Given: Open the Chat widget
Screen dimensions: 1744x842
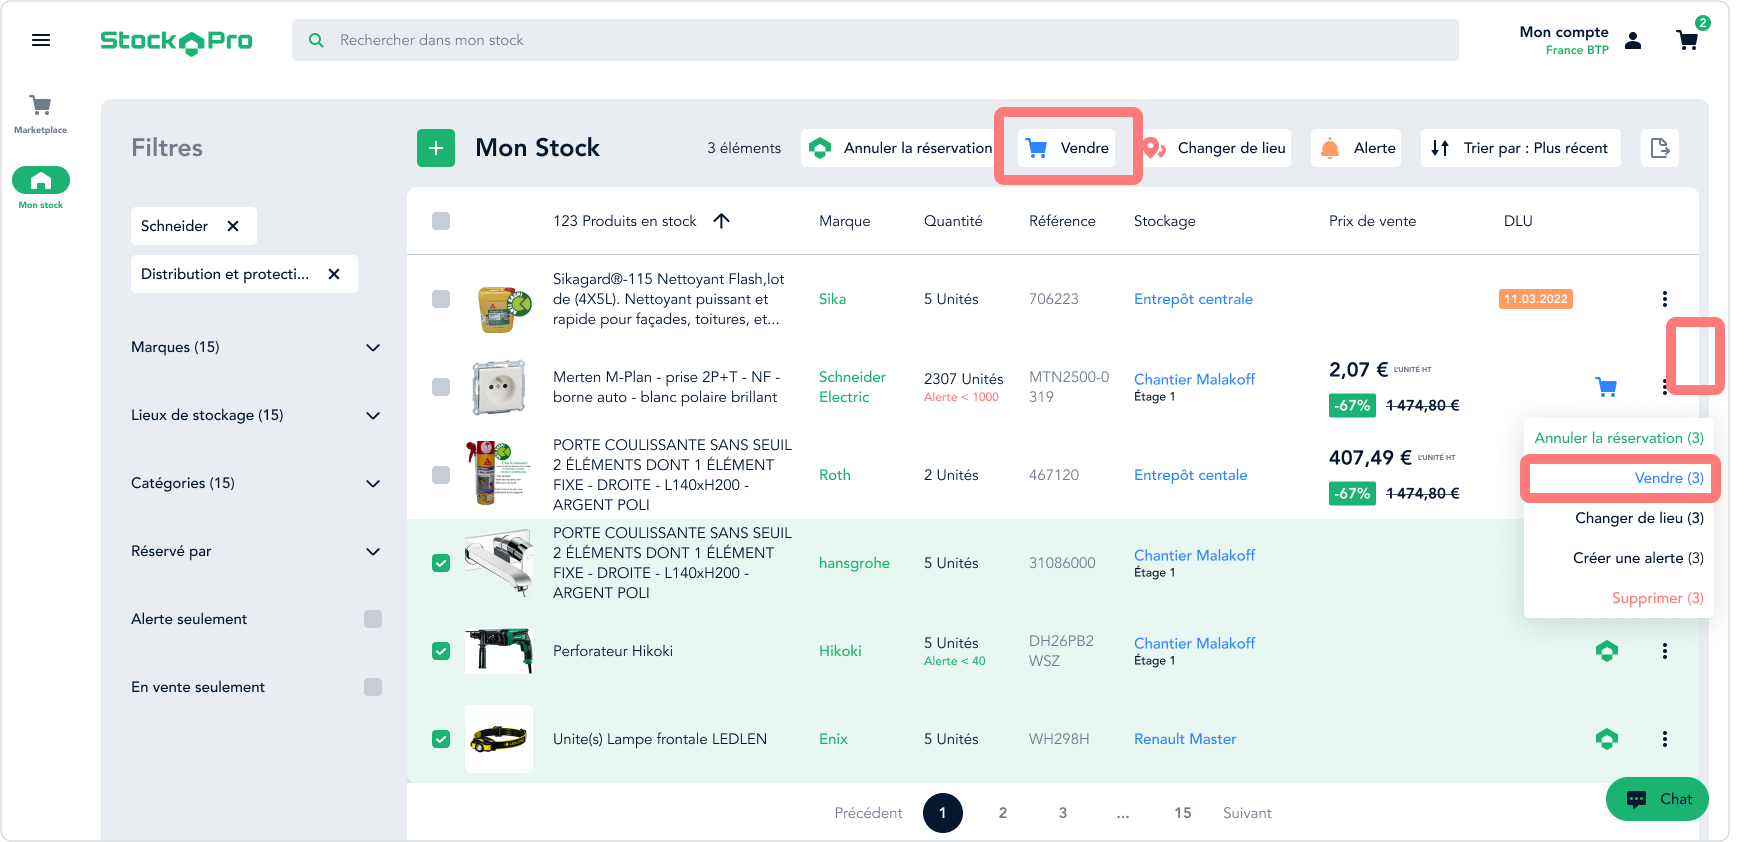Looking at the screenshot, I should [x=1657, y=799].
